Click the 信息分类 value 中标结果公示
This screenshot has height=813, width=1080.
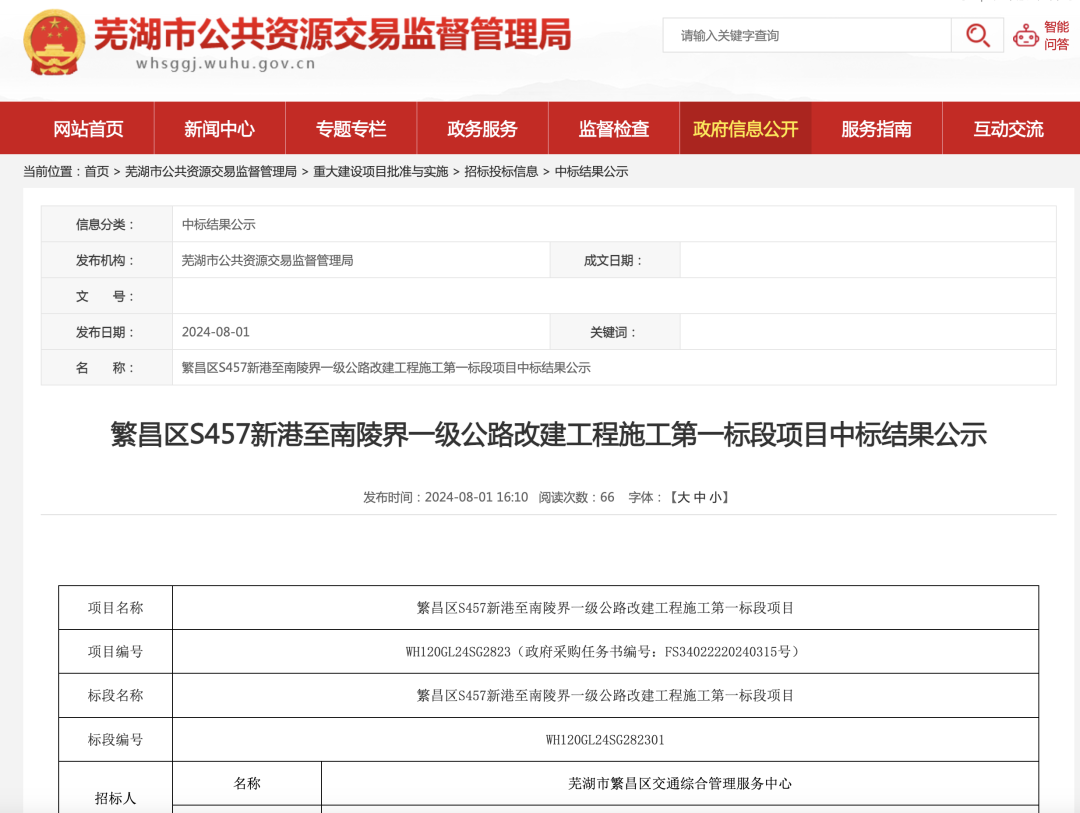click(x=218, y=225)
